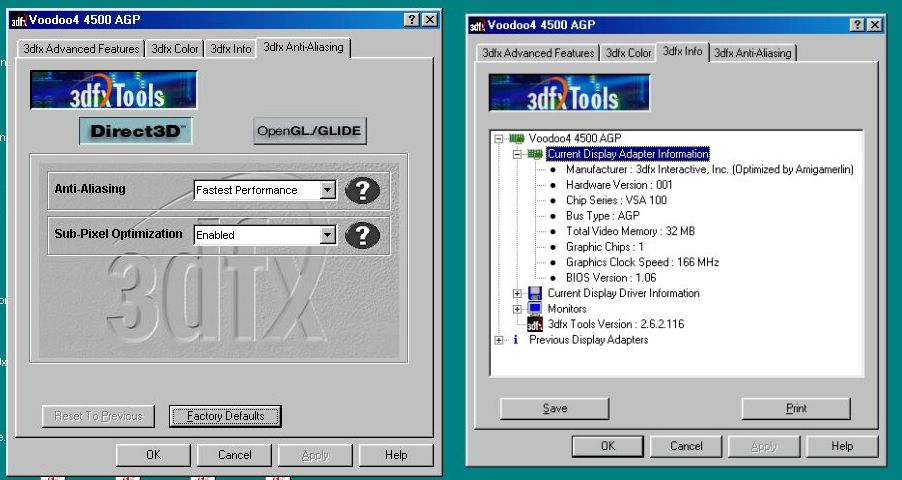Click the Direct3D button in left window
The height and width of the screenshot is (480, 902).
[136, 131]
